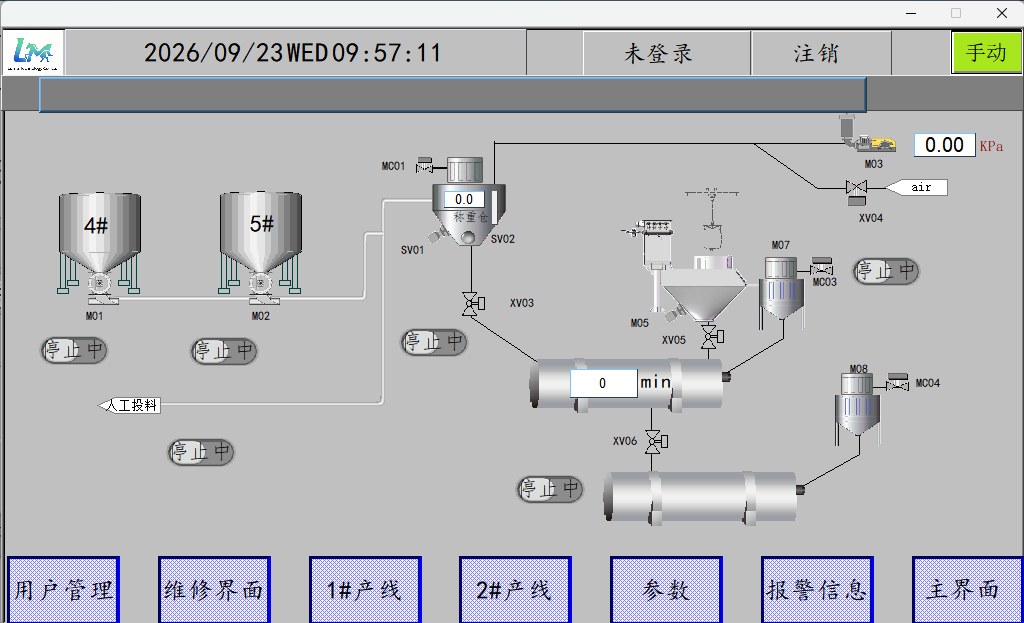
Task: Switch the green 手动 manual mode button
Action: click(986, 52)
